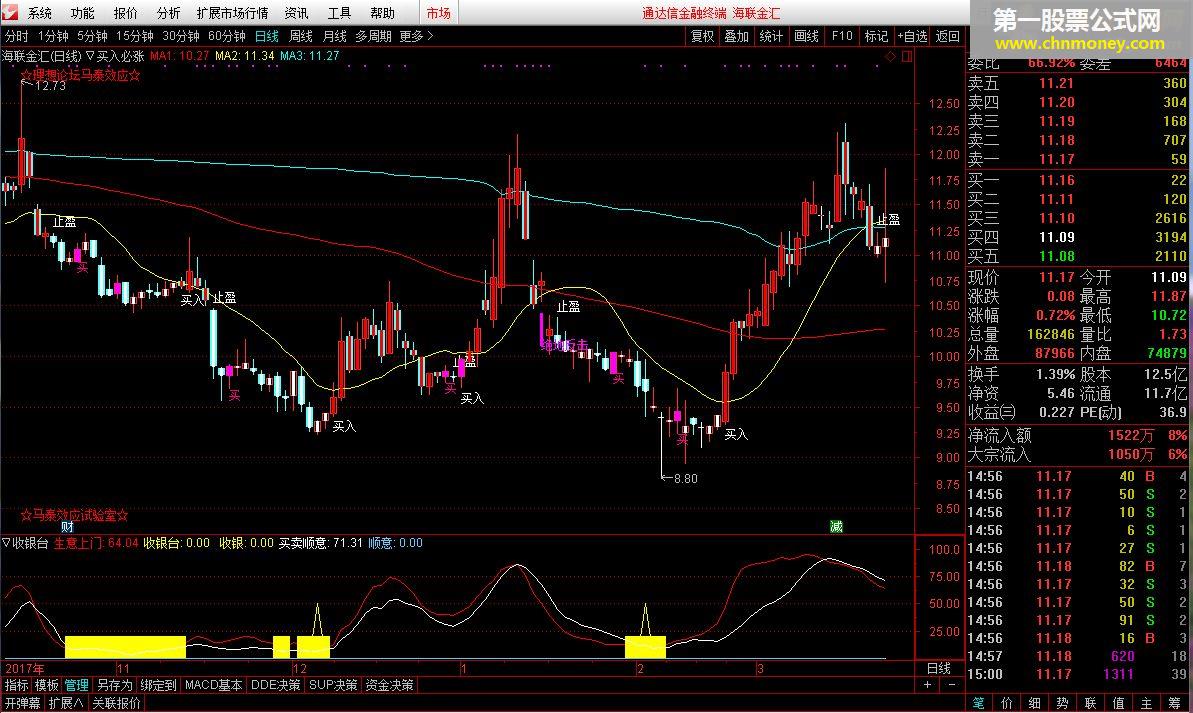This screenshot has width=1193, height=713.
Task: Open the 扩展市场行情 menu
Action: tap(232, 13)
